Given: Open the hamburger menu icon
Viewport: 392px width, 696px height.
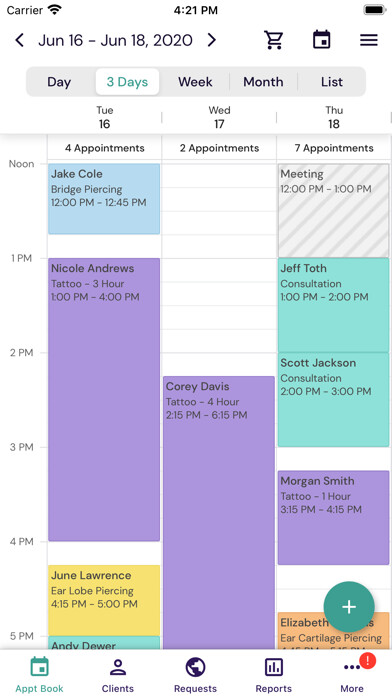Looking at the screenshot, I should 369,40.
